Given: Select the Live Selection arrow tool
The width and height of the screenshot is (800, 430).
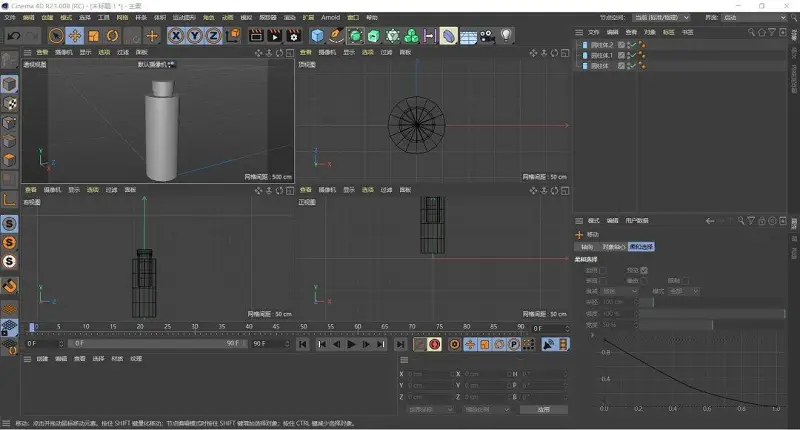Looking at the screenshot, I should coord(56,36).
